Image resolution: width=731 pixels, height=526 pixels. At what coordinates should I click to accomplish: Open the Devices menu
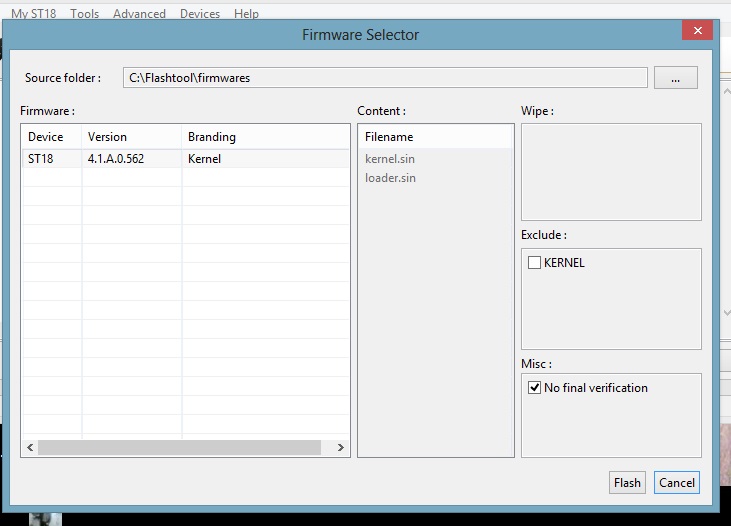pos(200,14)
